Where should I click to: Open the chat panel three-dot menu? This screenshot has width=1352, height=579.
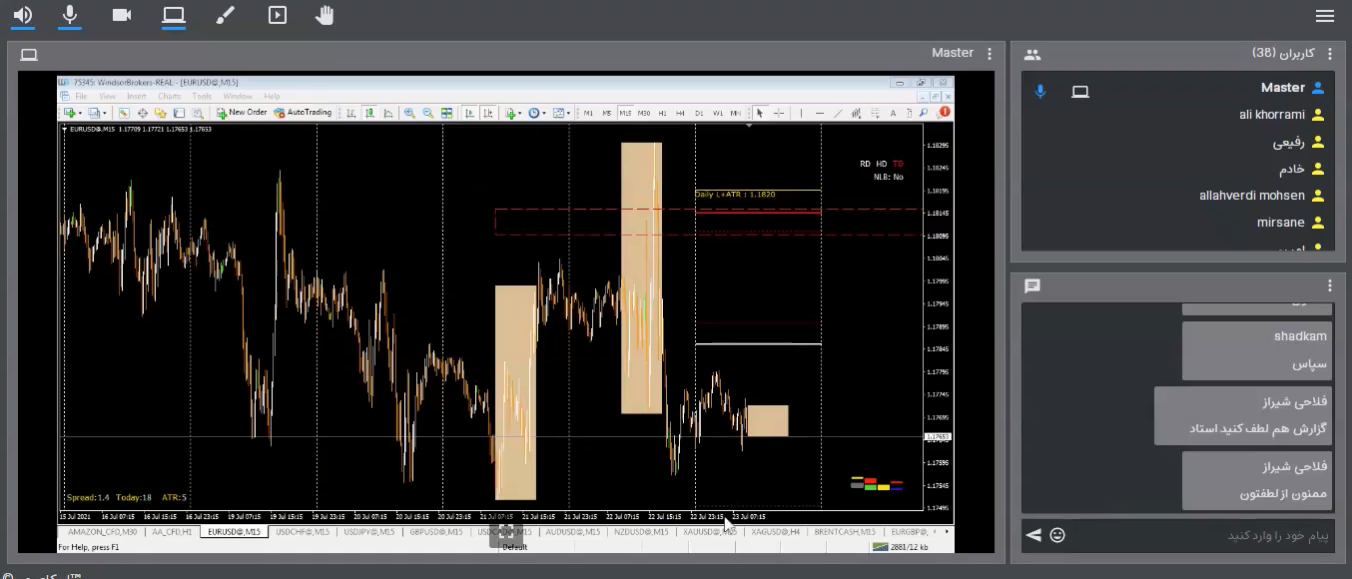click(1329, 286)
